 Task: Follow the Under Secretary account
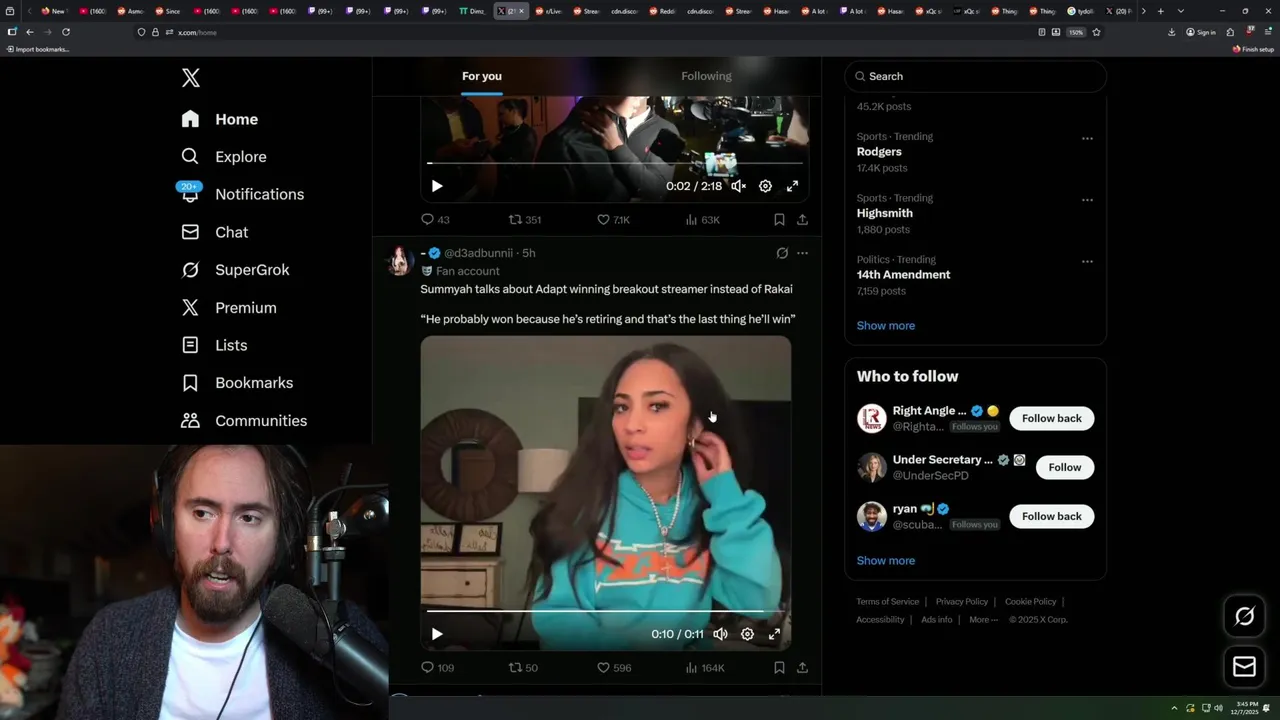pyautogui.click(x=1064, y=467)
